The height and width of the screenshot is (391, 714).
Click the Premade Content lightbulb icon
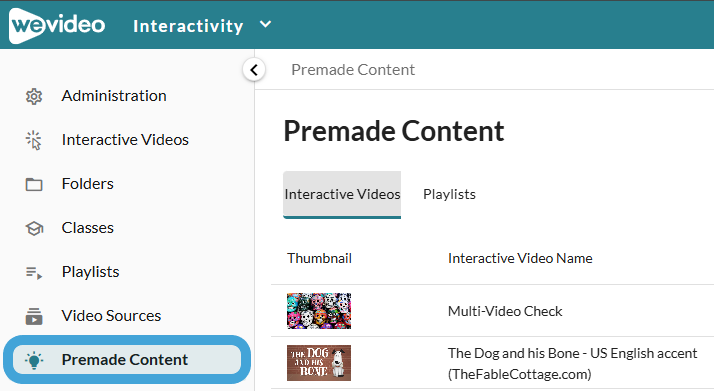34,360
